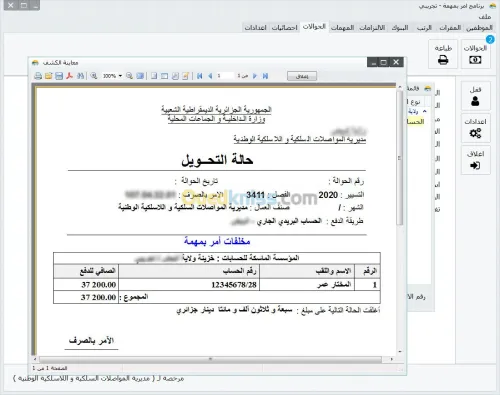Select the الحوالات tab

click(314, 27)
